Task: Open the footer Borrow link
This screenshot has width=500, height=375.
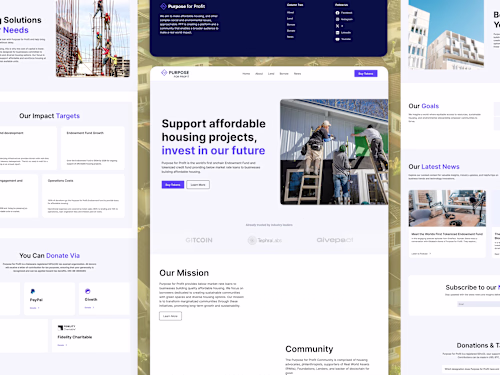Action: coord(291,25)
